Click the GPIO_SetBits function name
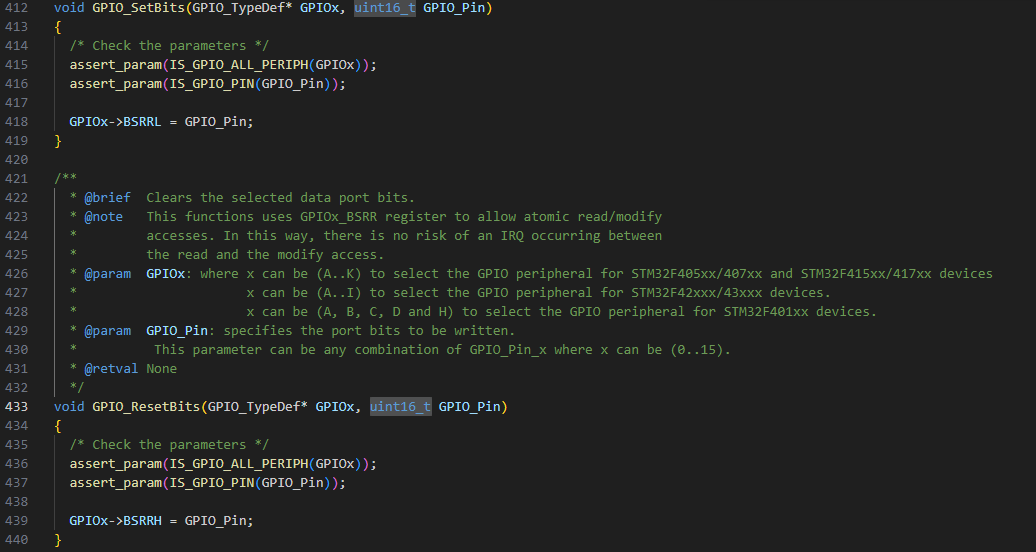This screenshot has height=552, width=1036. click(x=138, y=8)
